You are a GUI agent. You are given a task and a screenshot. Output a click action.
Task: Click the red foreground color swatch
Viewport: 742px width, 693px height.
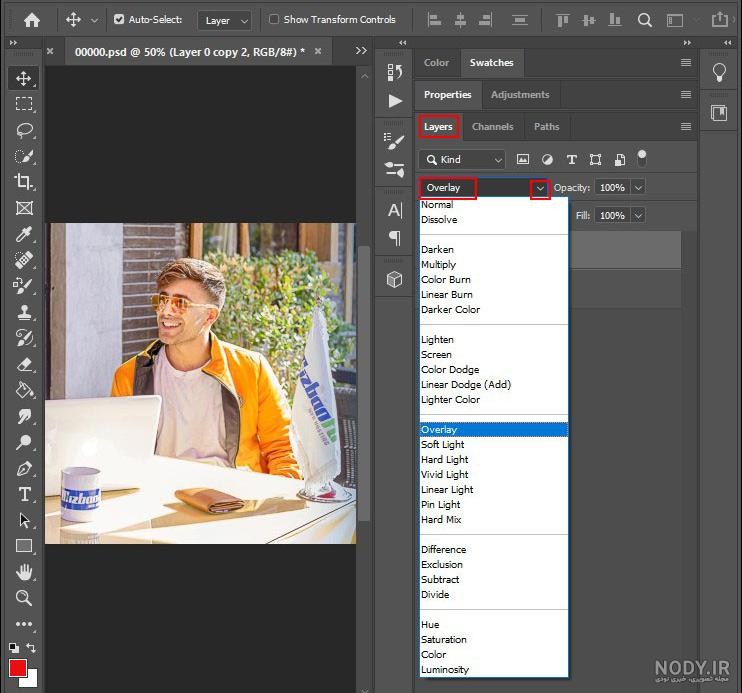point(17,668)
